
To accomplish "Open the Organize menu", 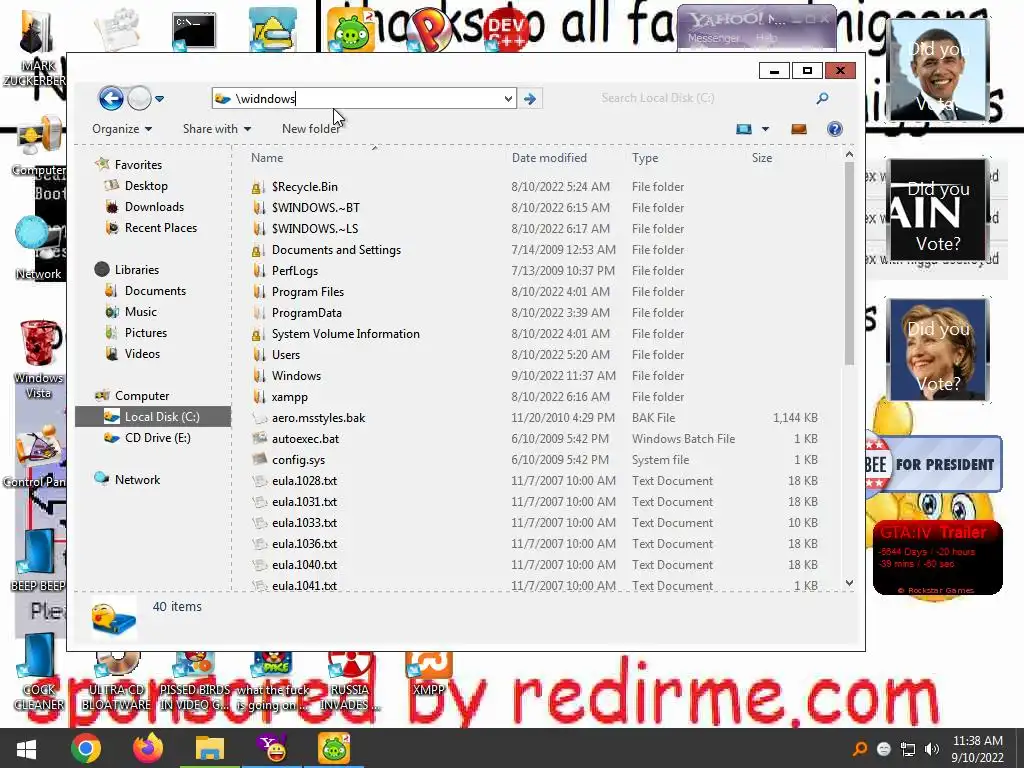I will pyautogui.click(x=122, y=129).
